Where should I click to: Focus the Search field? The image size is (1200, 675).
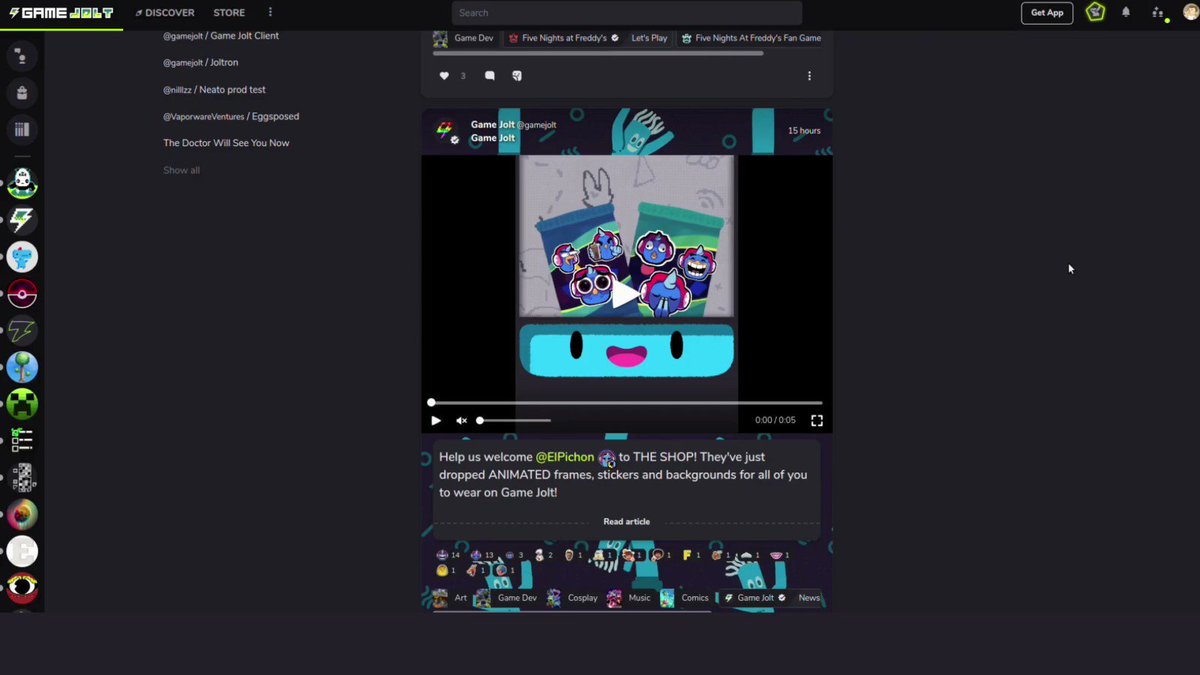pyautogui.click(x=627, y=13)
